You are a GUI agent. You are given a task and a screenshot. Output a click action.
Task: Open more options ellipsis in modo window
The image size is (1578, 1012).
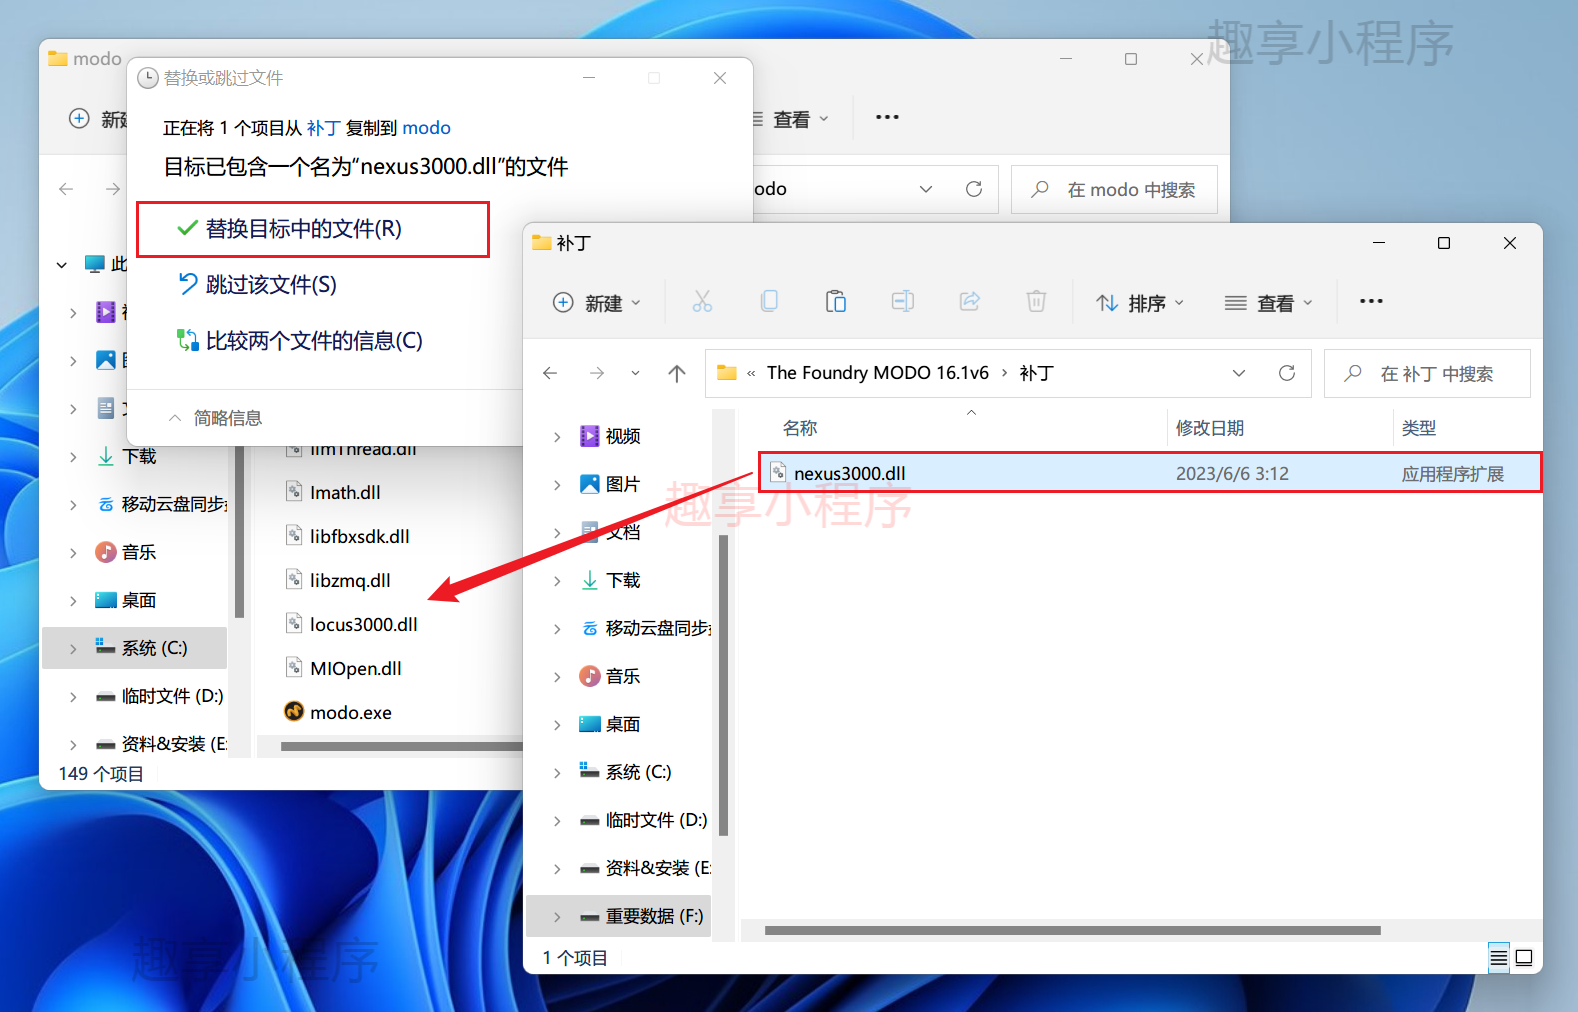tap(887, 117)
